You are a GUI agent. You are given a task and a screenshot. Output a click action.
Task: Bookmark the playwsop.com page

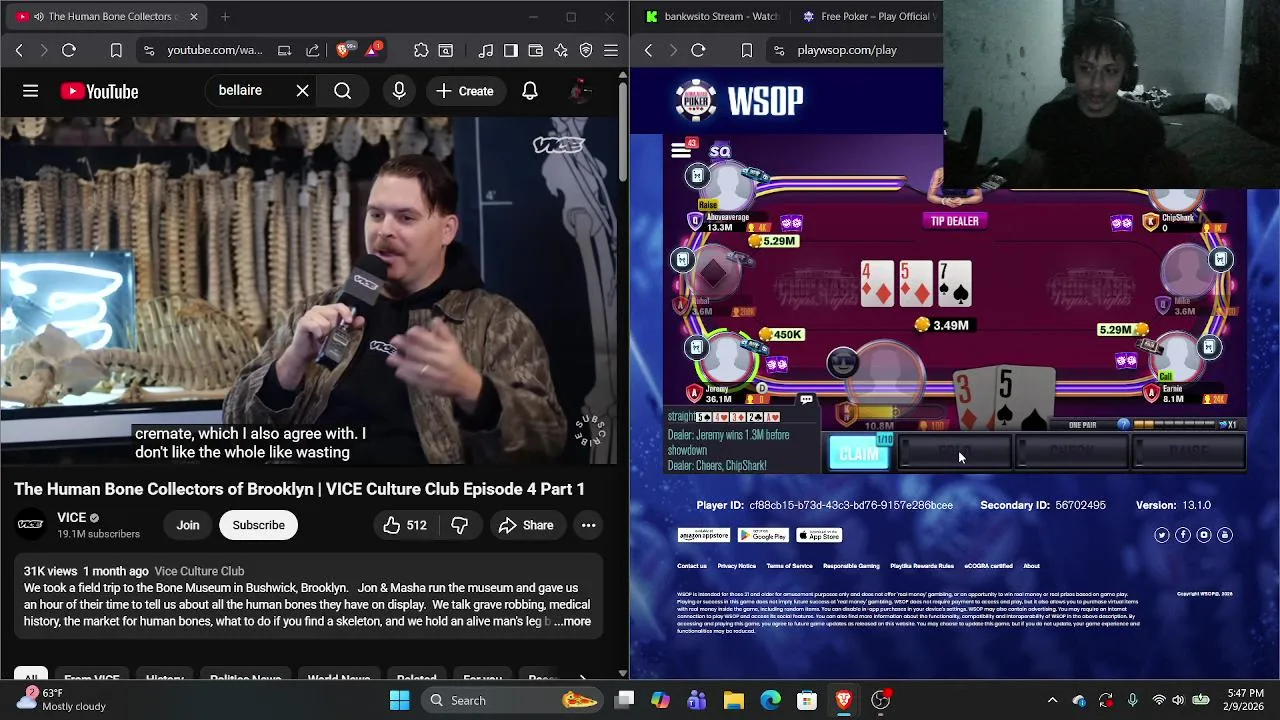(746, 50)
